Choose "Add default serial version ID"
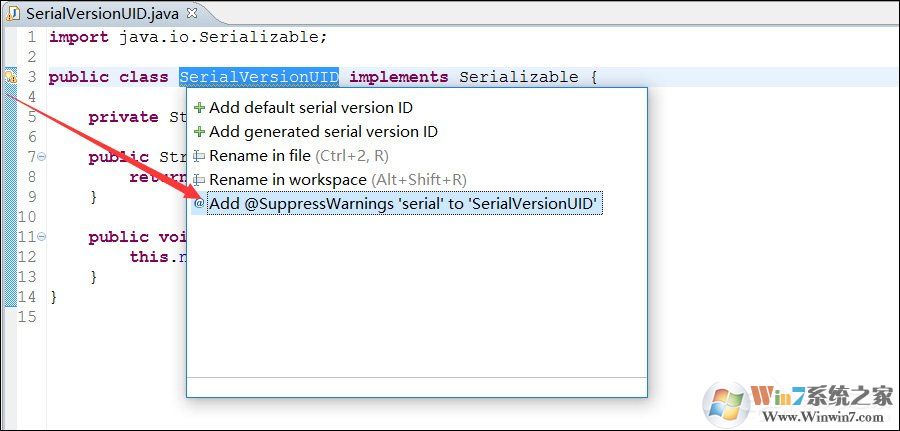Viewport: 900px width, 431px height. click(311, 108)
